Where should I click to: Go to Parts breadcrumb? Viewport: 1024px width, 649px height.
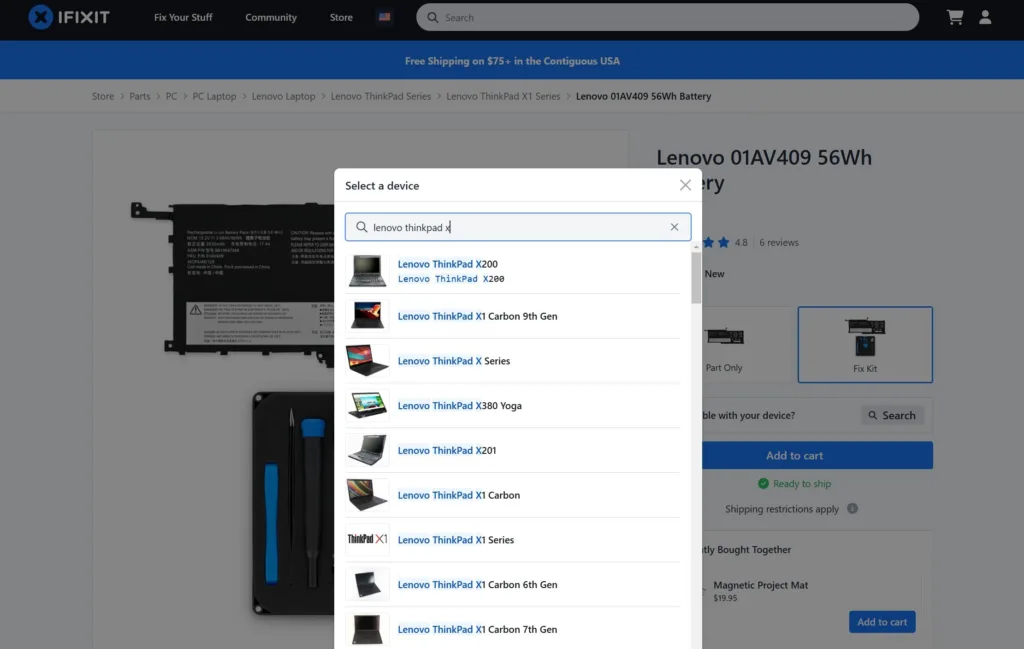coord(140,96)
